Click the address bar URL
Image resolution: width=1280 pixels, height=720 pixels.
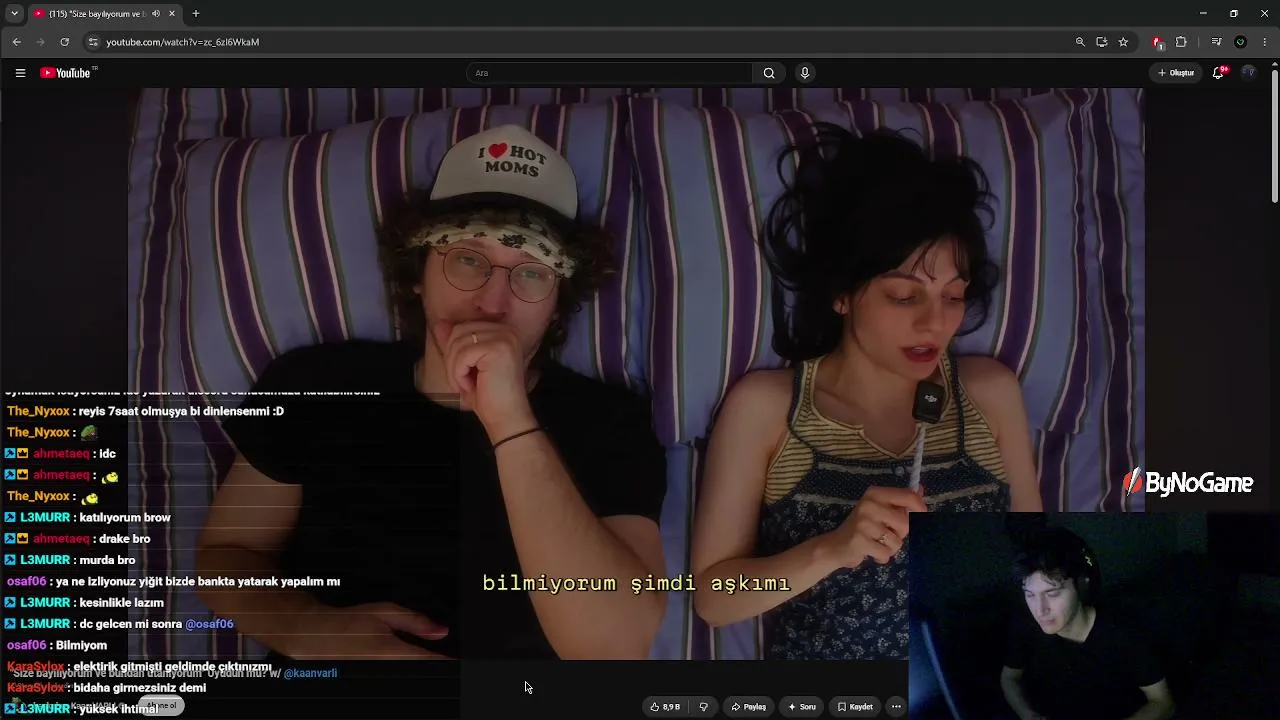tap(183, 42)
